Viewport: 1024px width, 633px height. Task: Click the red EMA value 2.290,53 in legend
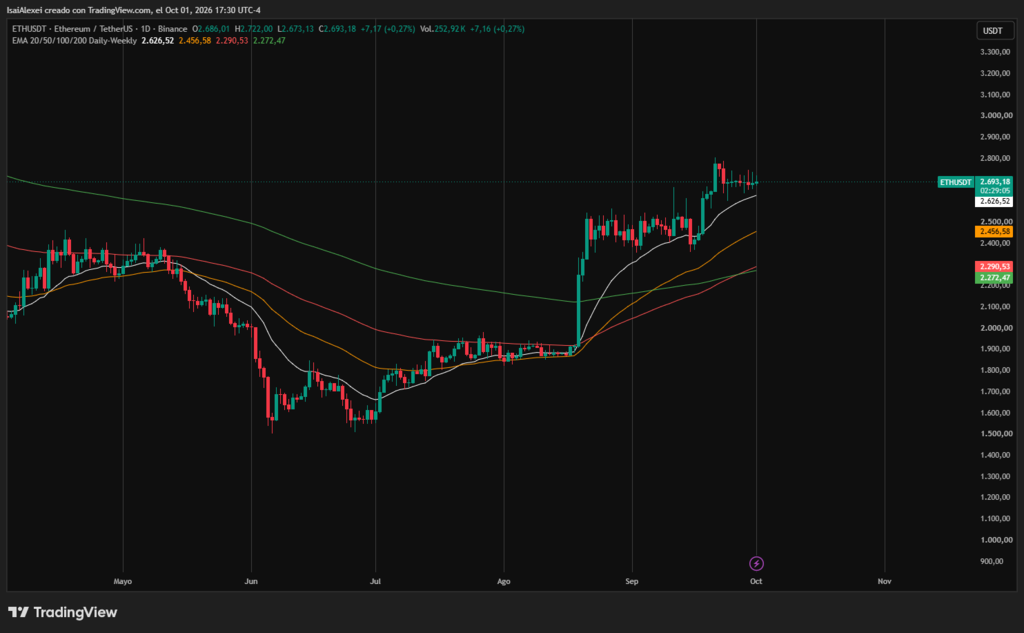232,41
